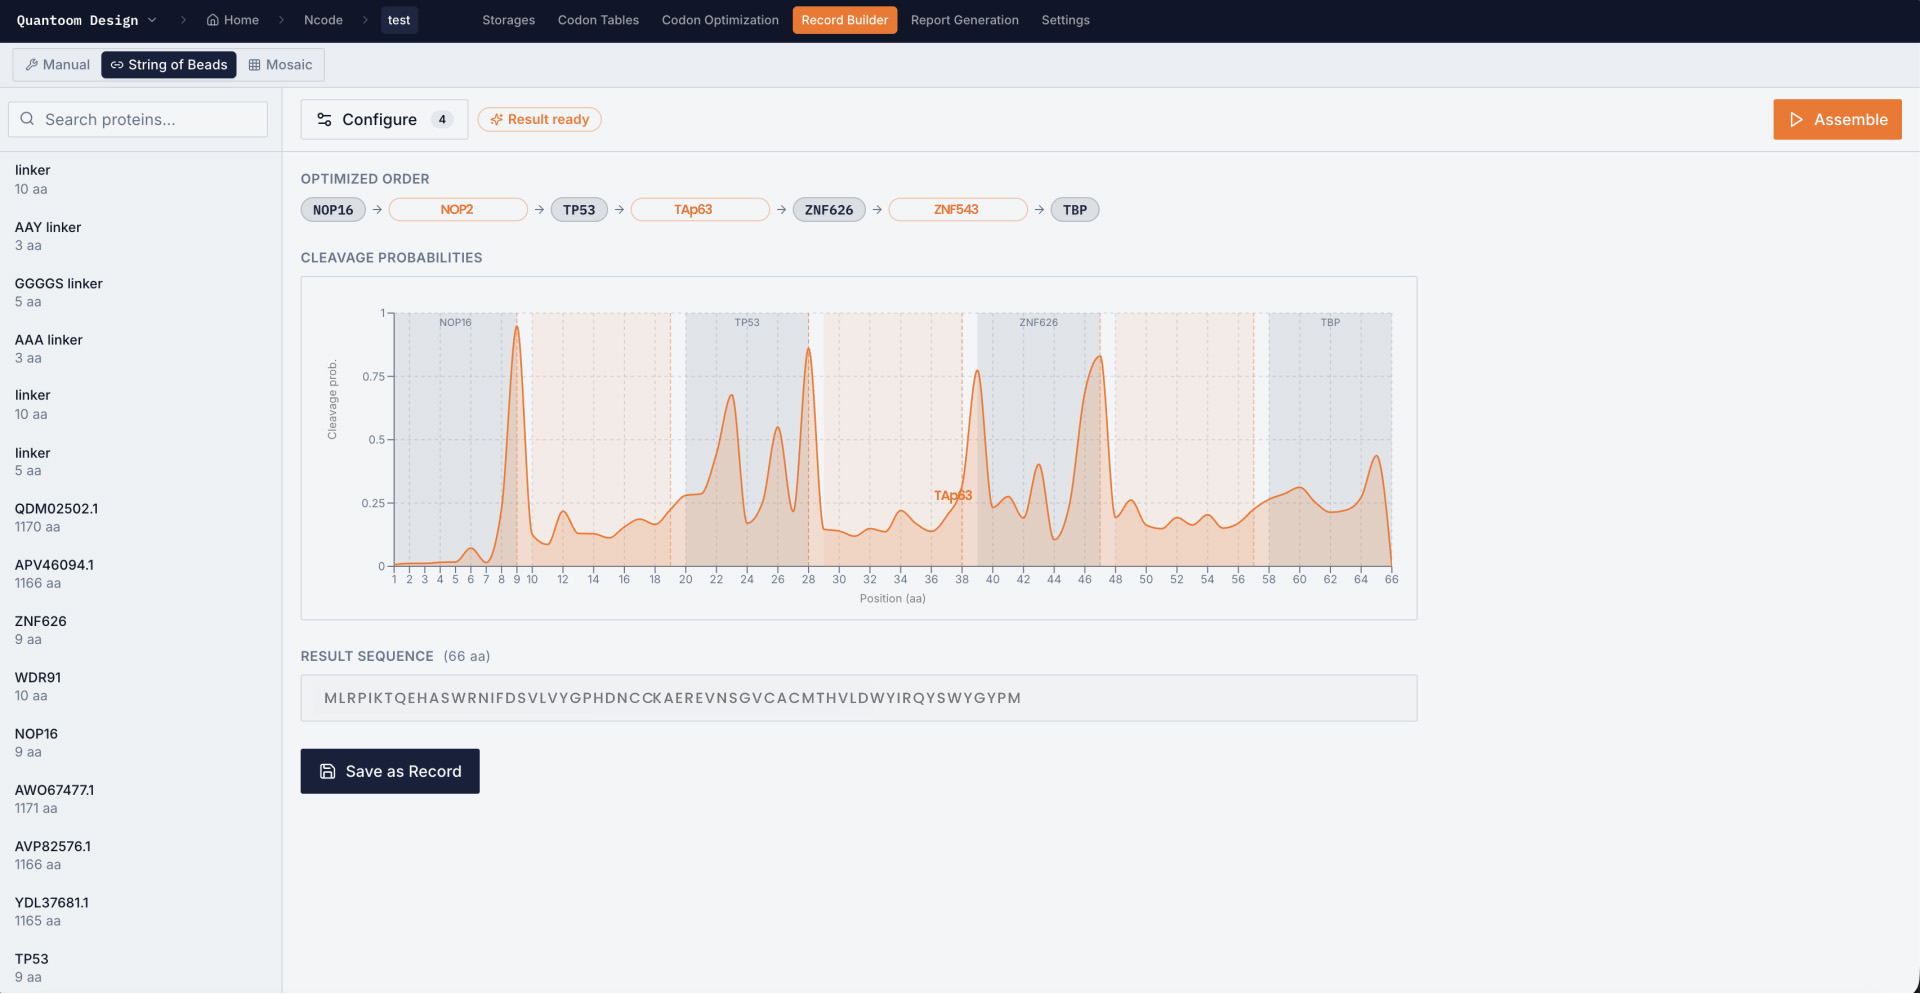Click the Ncode breadcrumb link

(x=323, y=20)
